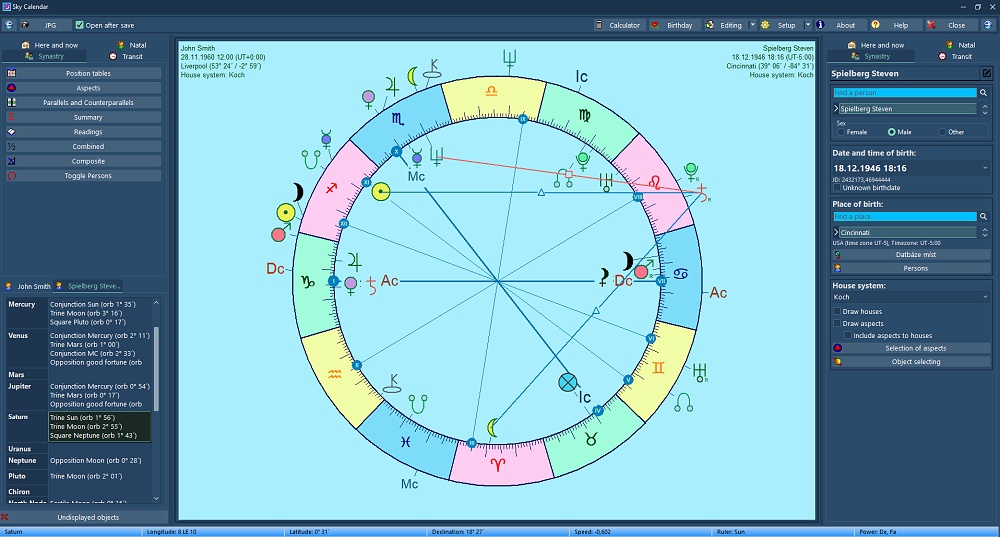
Task: Click the Toggle Persons button
Action: [87, 176]
